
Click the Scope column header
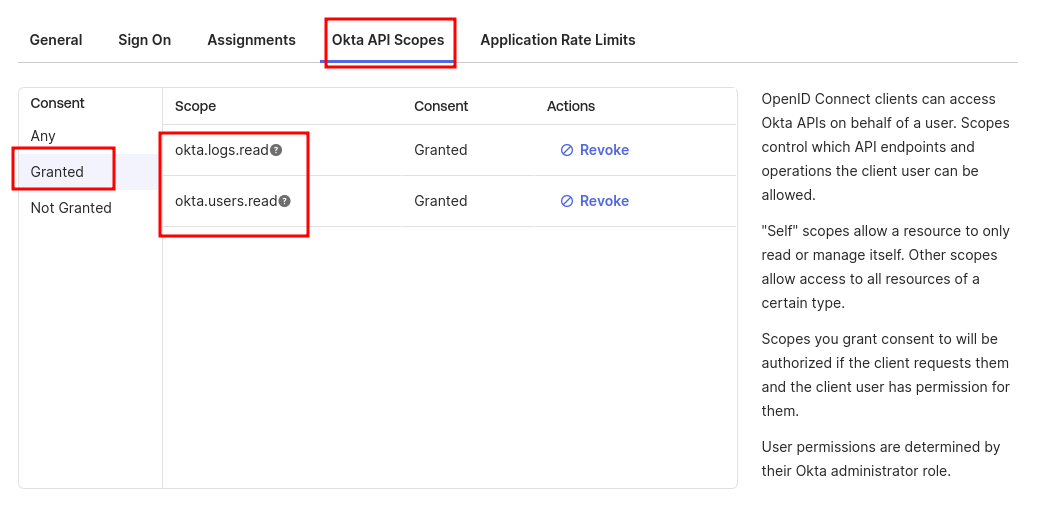[x=195, y=107]
